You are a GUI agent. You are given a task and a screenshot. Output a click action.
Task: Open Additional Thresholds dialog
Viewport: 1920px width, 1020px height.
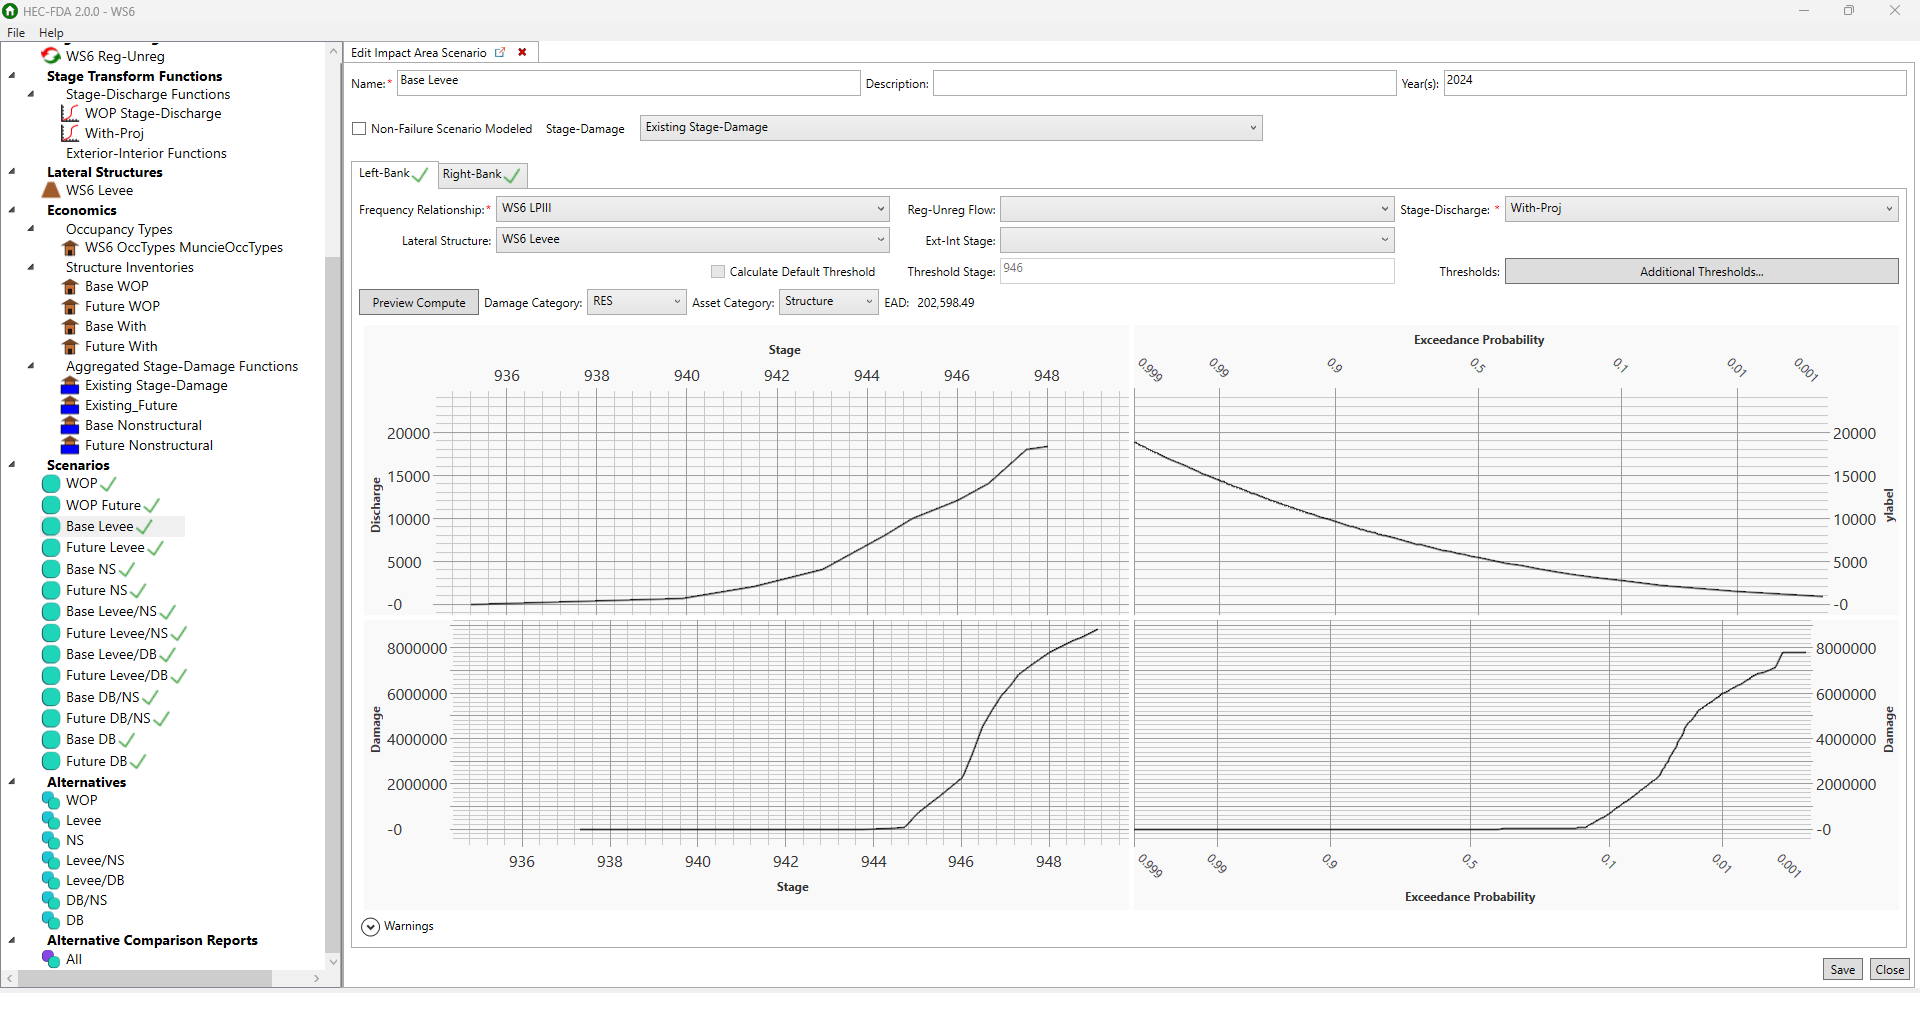[x=1701, y=272]
